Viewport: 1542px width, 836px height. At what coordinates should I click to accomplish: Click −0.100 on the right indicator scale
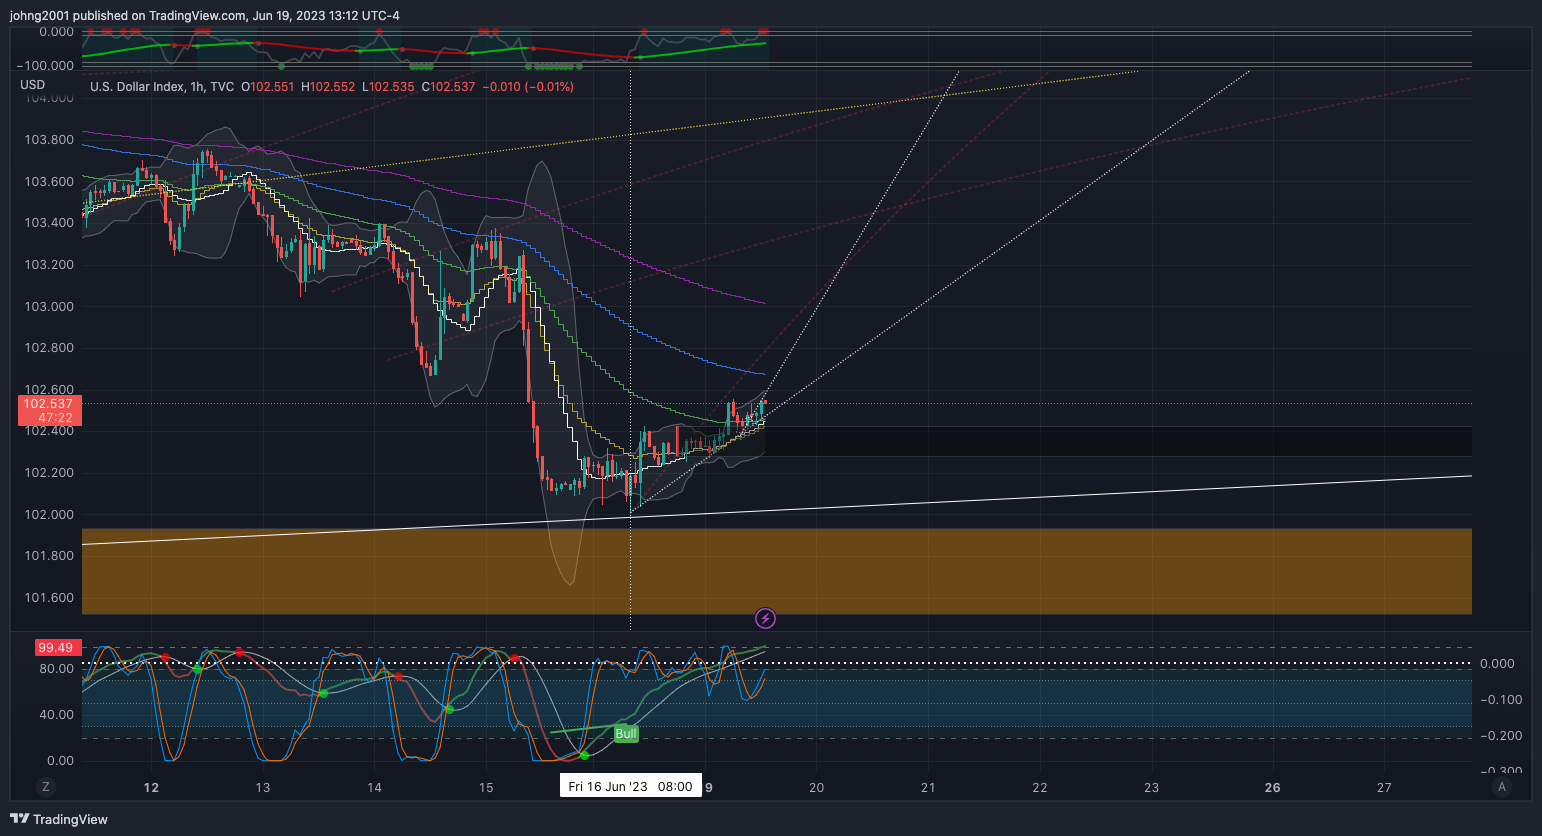click(1501, 700)
